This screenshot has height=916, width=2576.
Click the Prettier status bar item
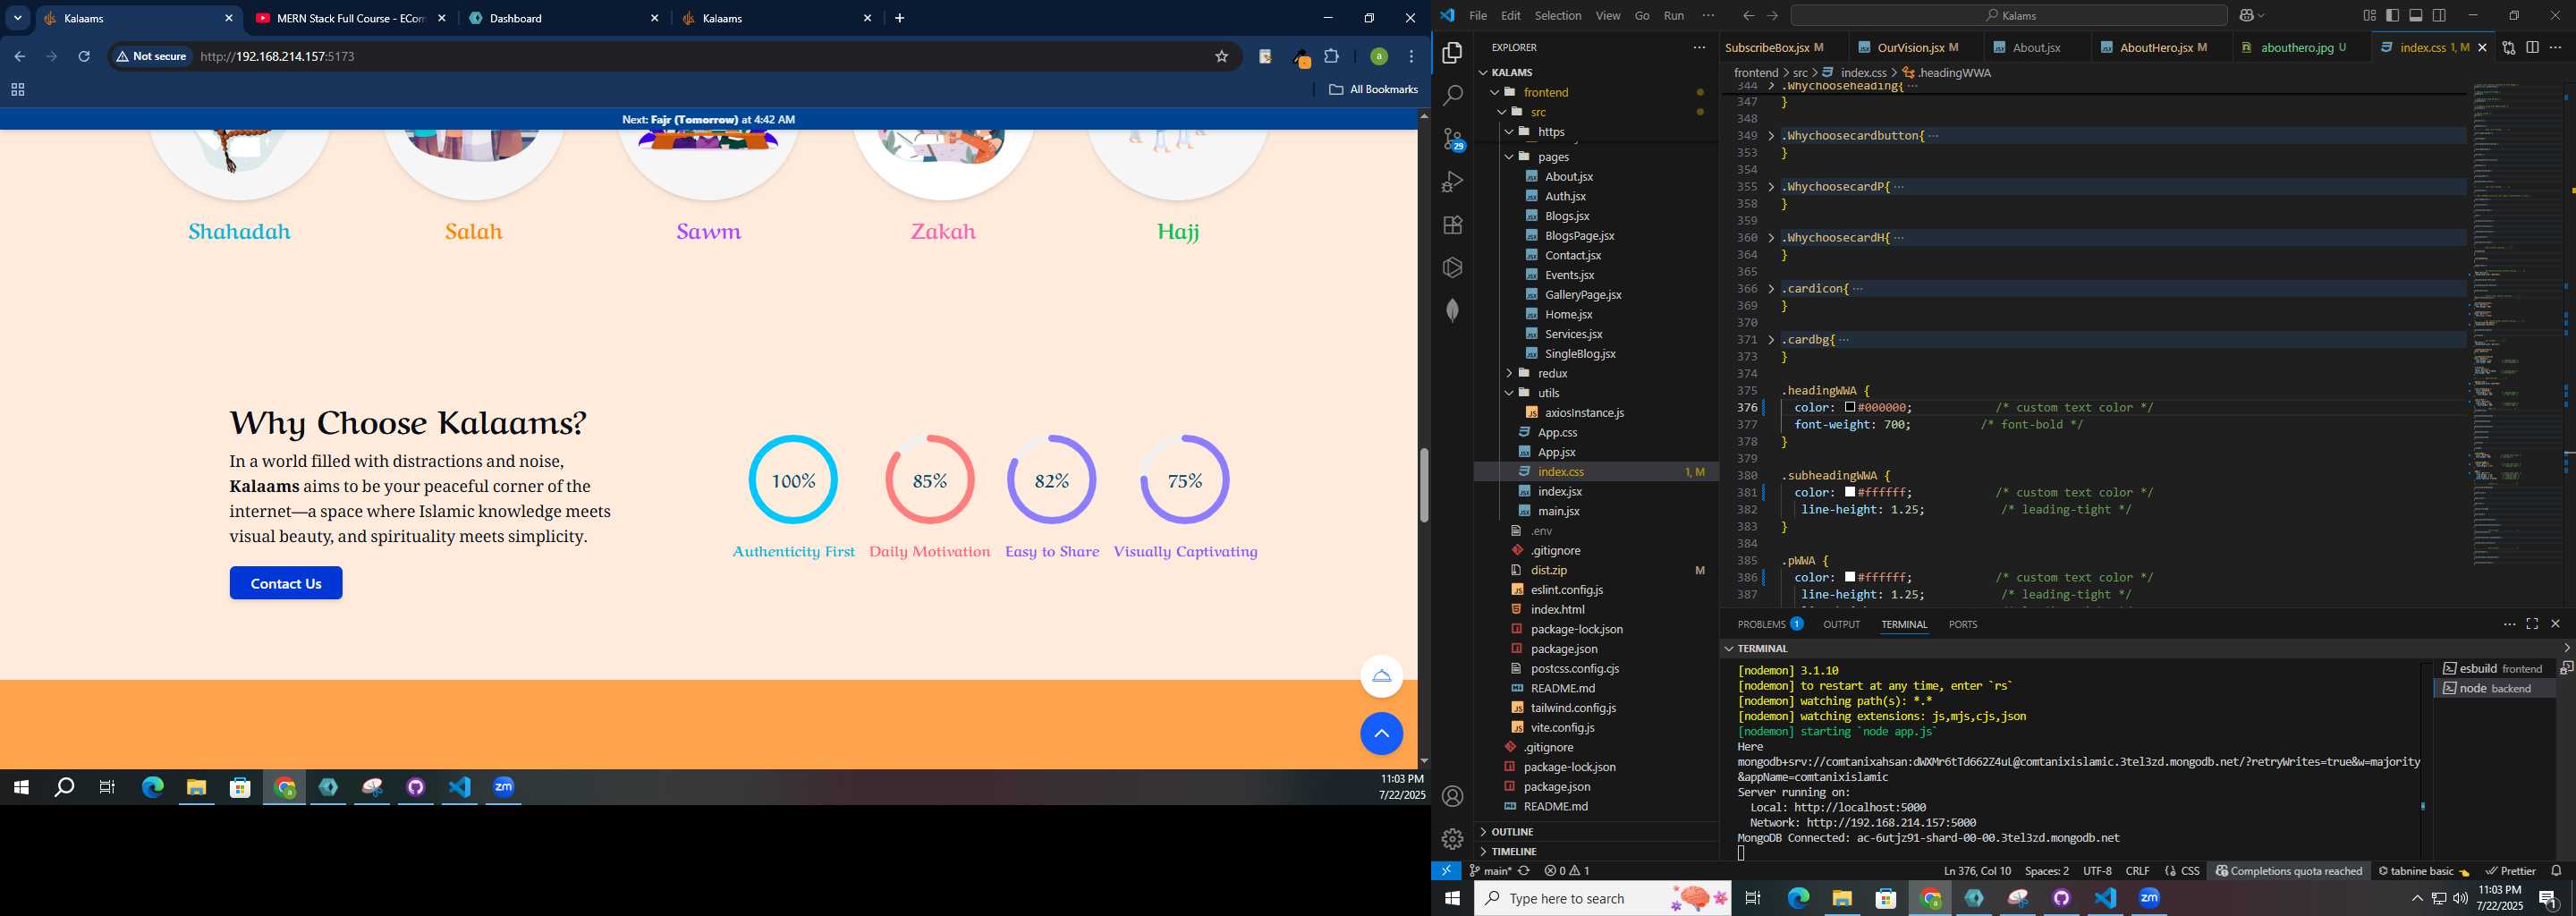point(2512,871)
